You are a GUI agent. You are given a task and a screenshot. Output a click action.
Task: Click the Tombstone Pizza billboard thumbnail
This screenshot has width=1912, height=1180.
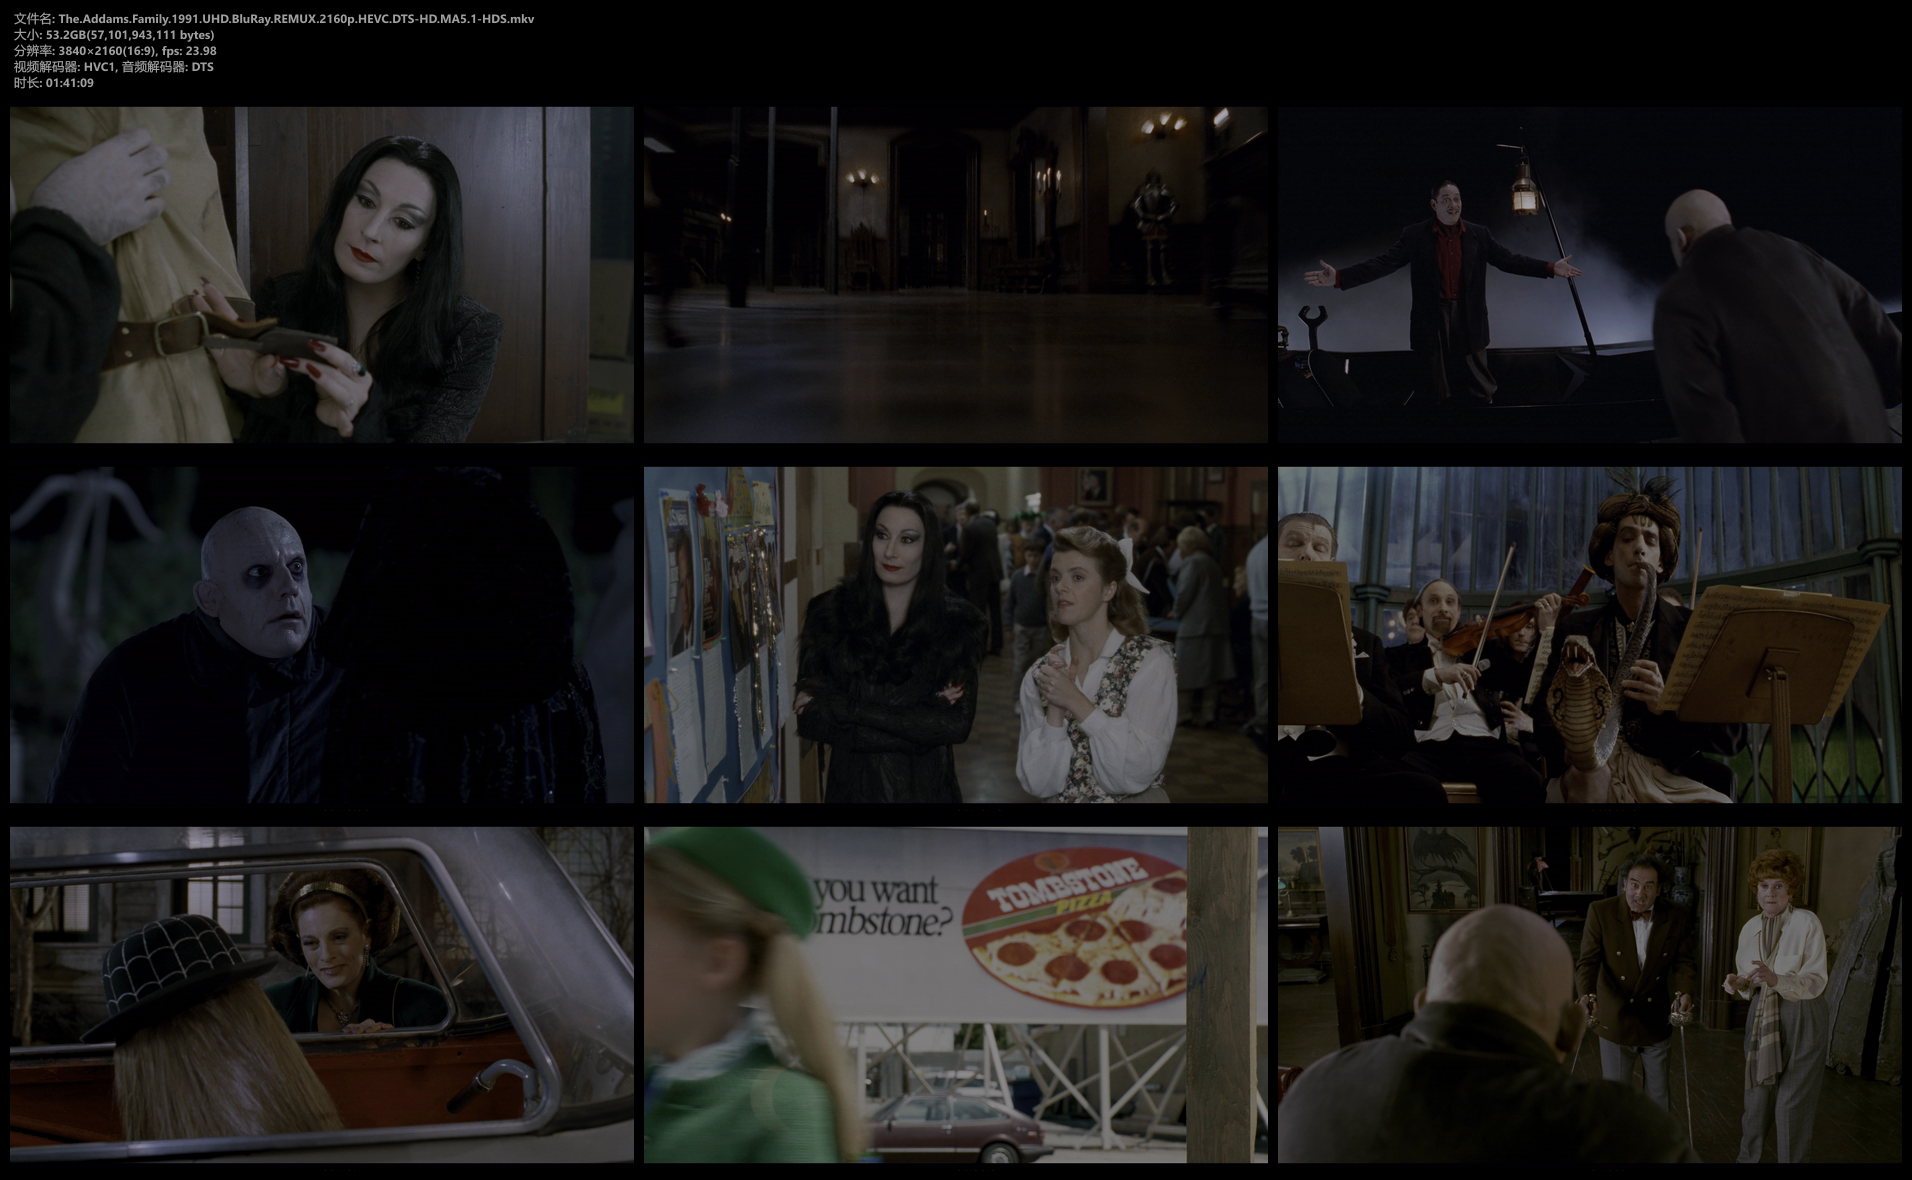[956, 995]
